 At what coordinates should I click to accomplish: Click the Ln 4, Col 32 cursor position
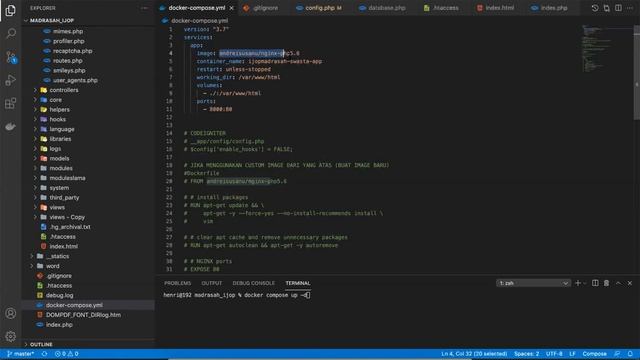point(474,354)
